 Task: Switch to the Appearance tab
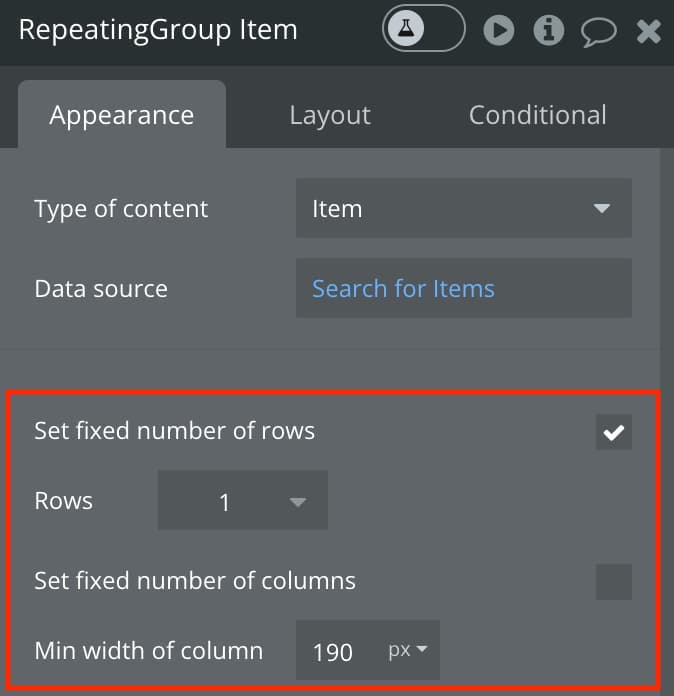click(122, 115)
